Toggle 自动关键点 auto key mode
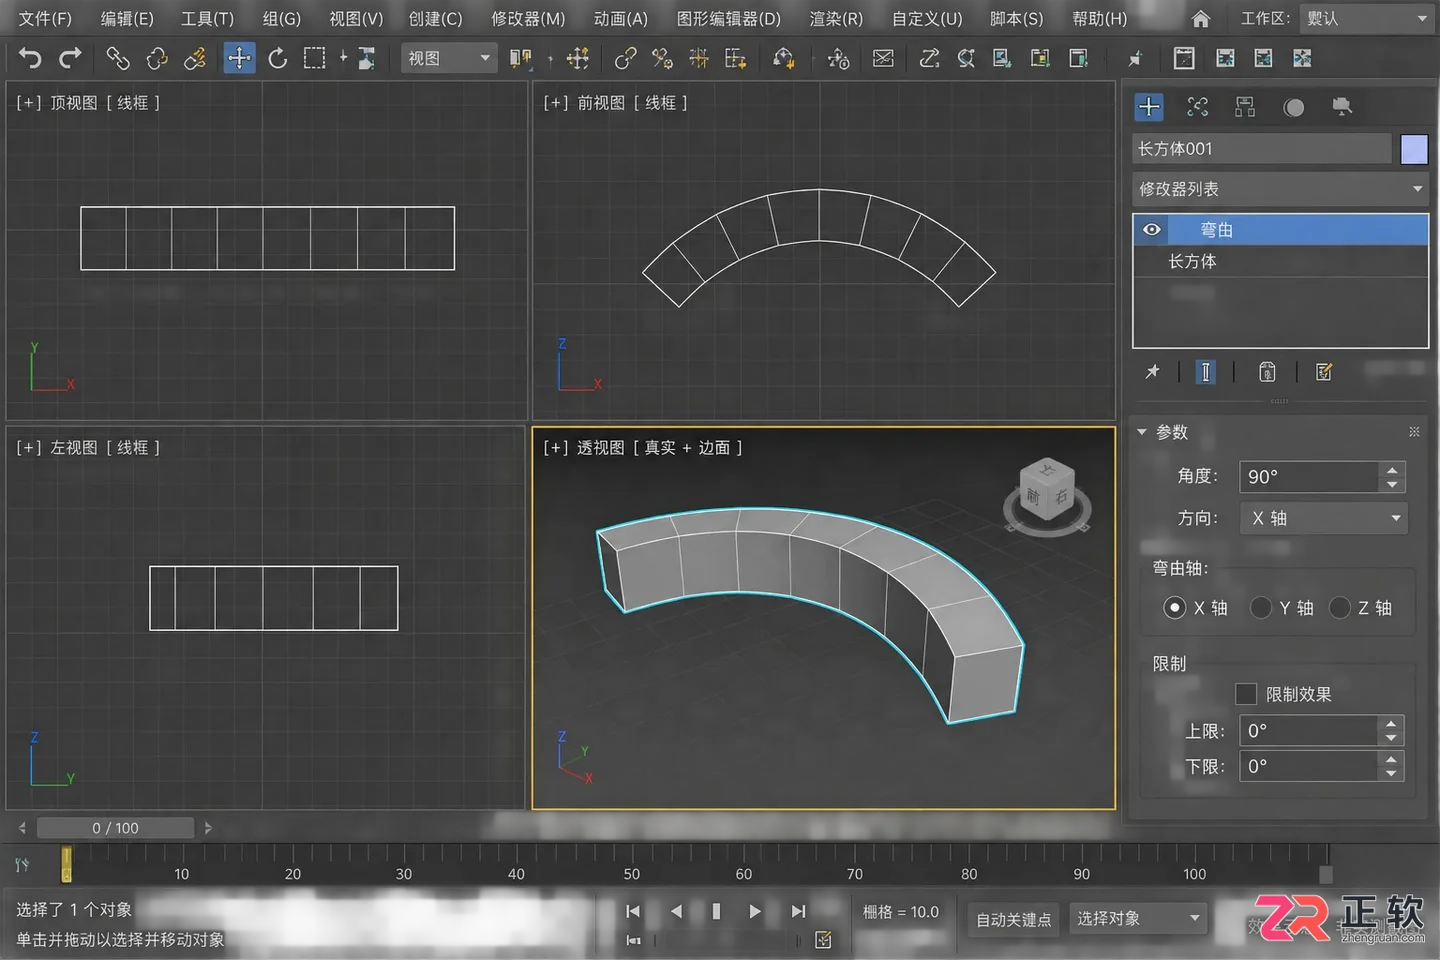Screen dimensions: 1440x960 1013,919
